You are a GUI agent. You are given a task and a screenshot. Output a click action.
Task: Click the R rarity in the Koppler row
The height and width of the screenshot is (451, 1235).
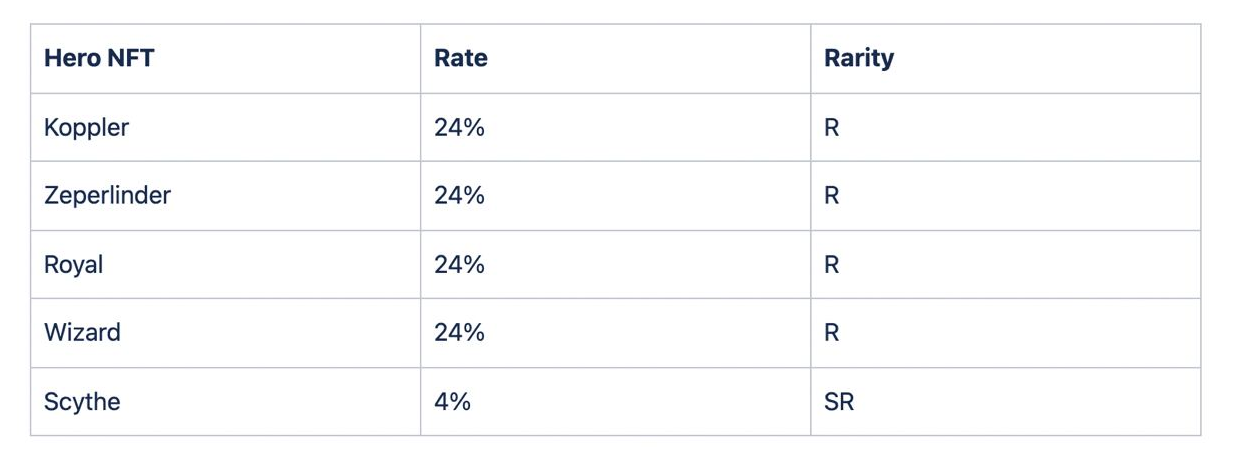[x=831, y=128]
